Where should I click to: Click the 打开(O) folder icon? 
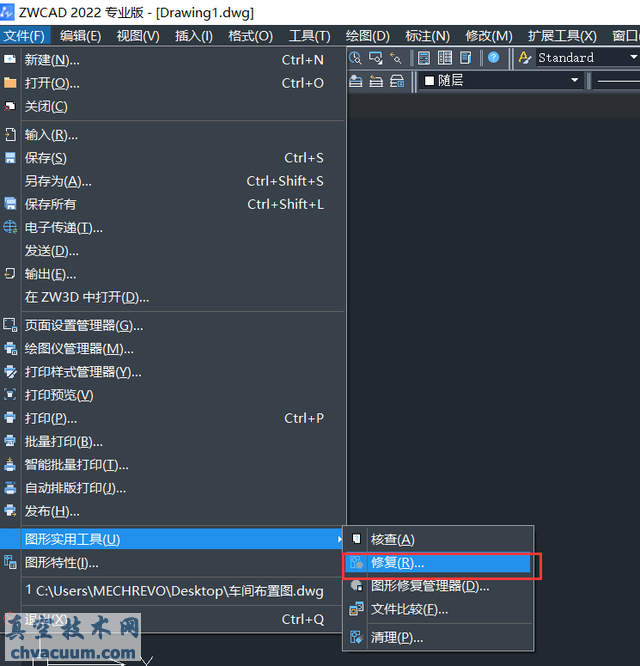point(10,82)
